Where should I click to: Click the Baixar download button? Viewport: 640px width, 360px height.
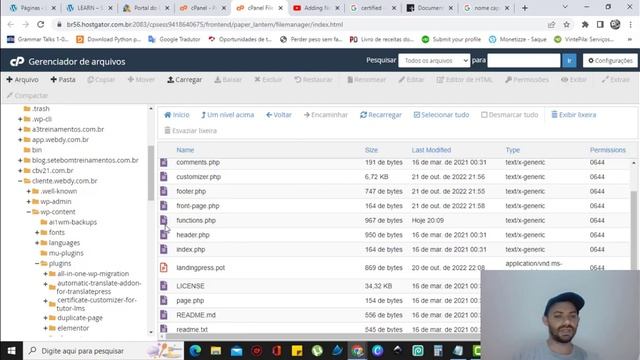228,80
